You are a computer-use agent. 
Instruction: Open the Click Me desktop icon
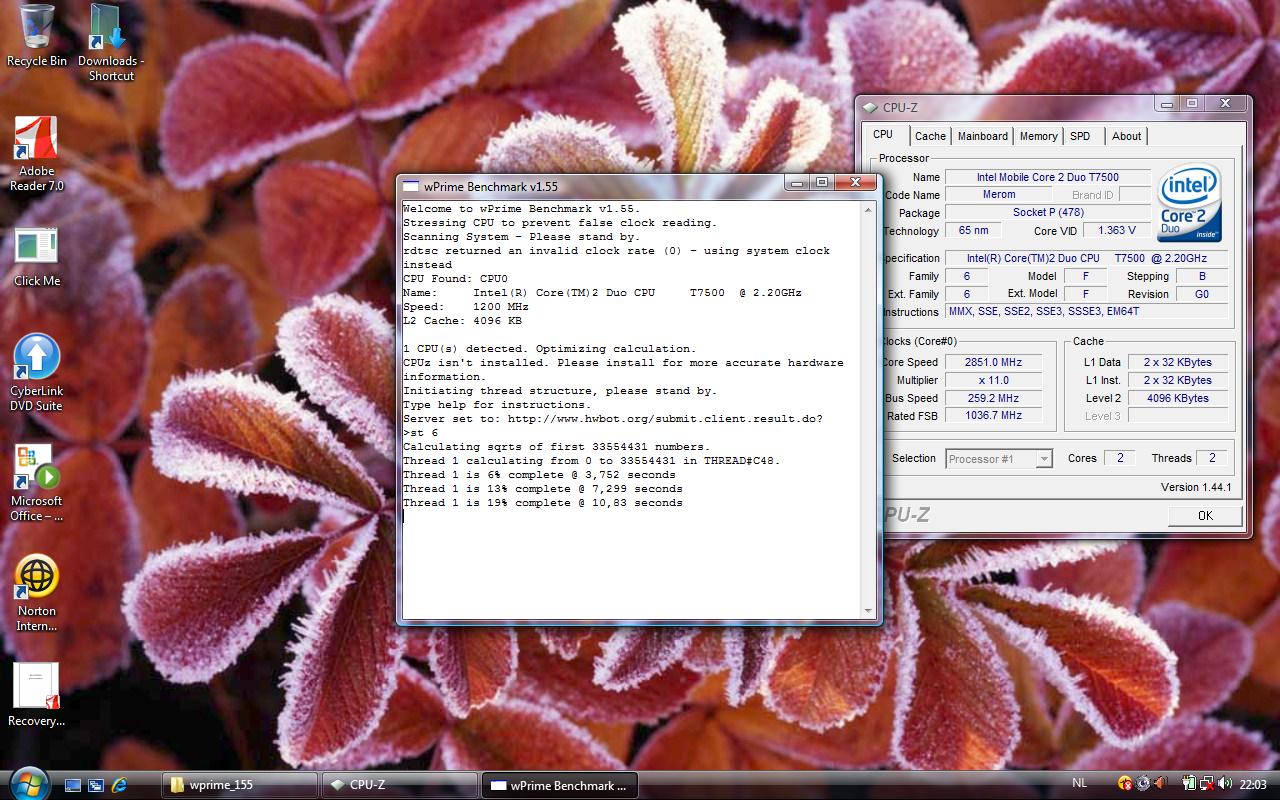click(37, 256)
